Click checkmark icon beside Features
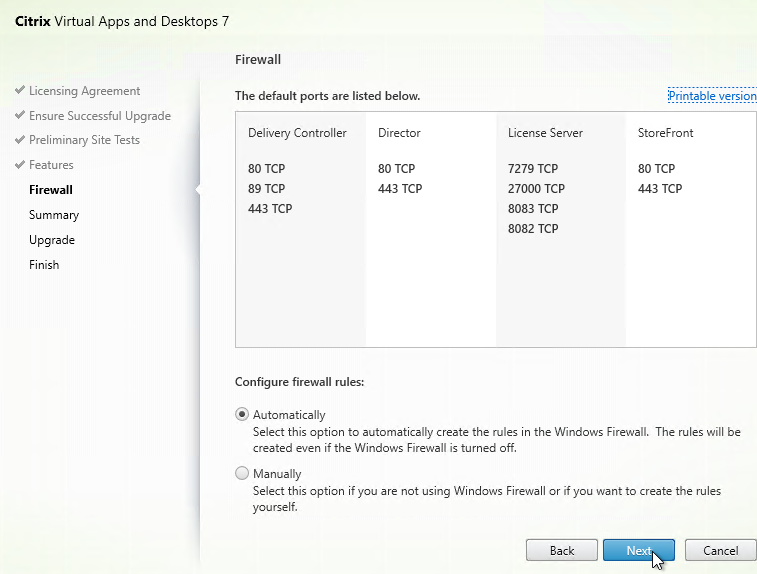The height and width of the screenshot is (574, 757). (20, 165)
